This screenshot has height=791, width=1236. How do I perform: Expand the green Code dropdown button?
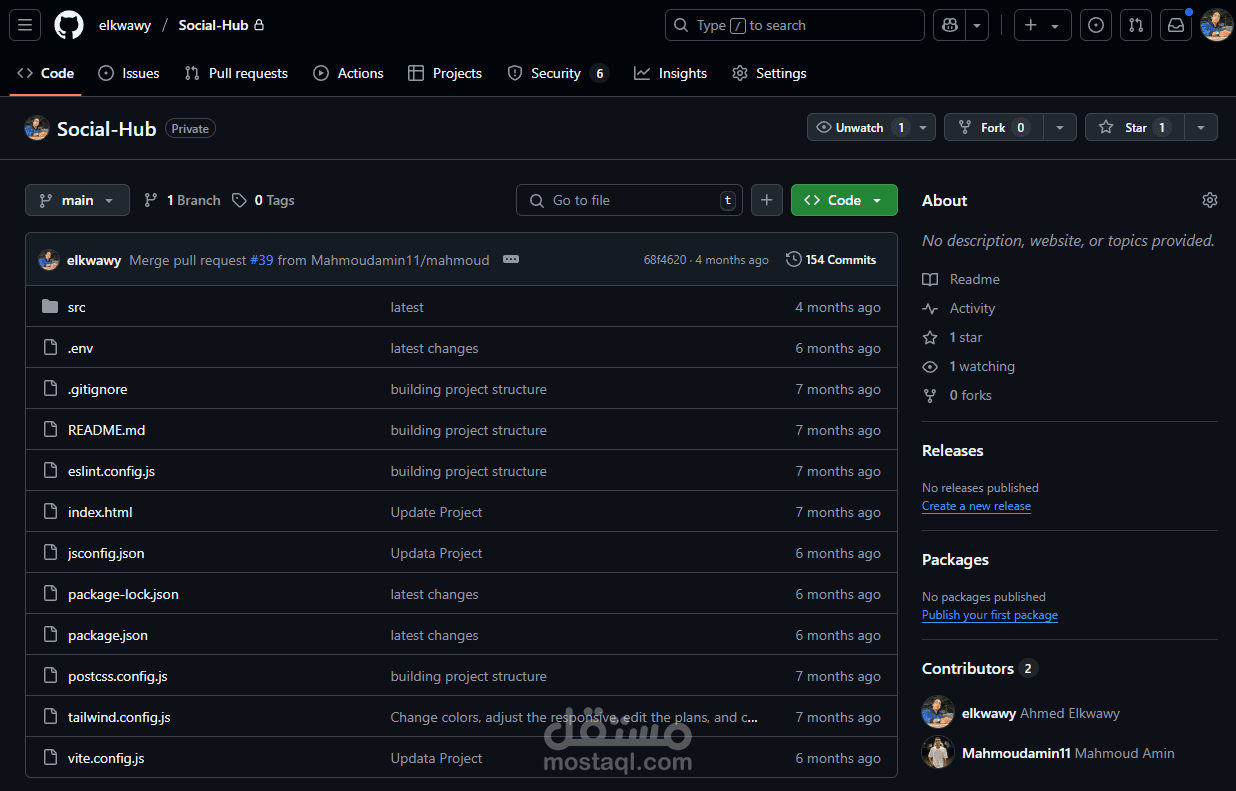click(x=844, y=200)
